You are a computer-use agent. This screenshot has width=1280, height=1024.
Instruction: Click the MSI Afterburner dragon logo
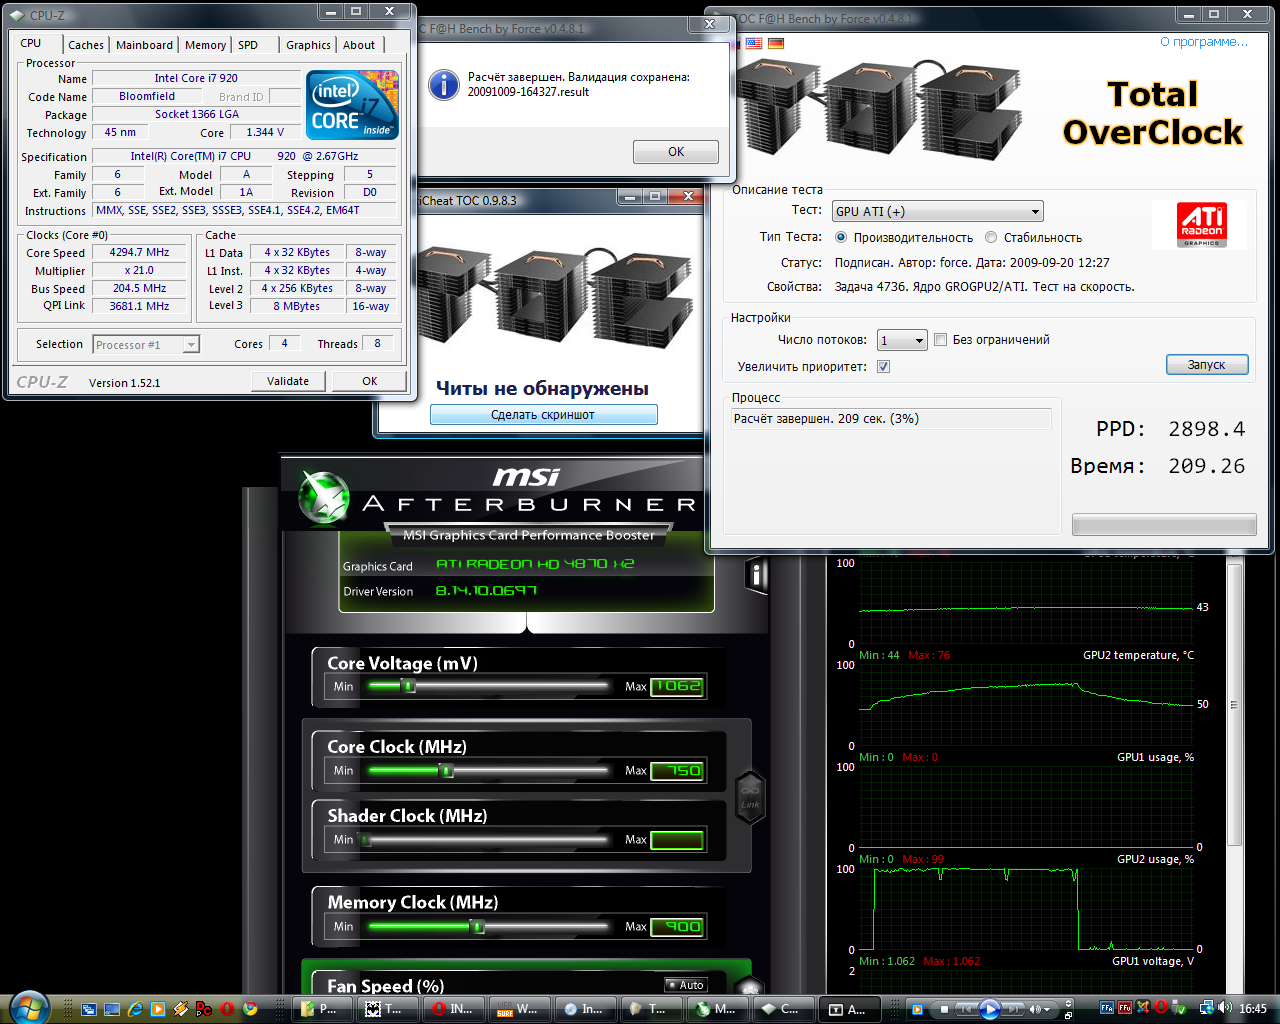pos(324,497)
